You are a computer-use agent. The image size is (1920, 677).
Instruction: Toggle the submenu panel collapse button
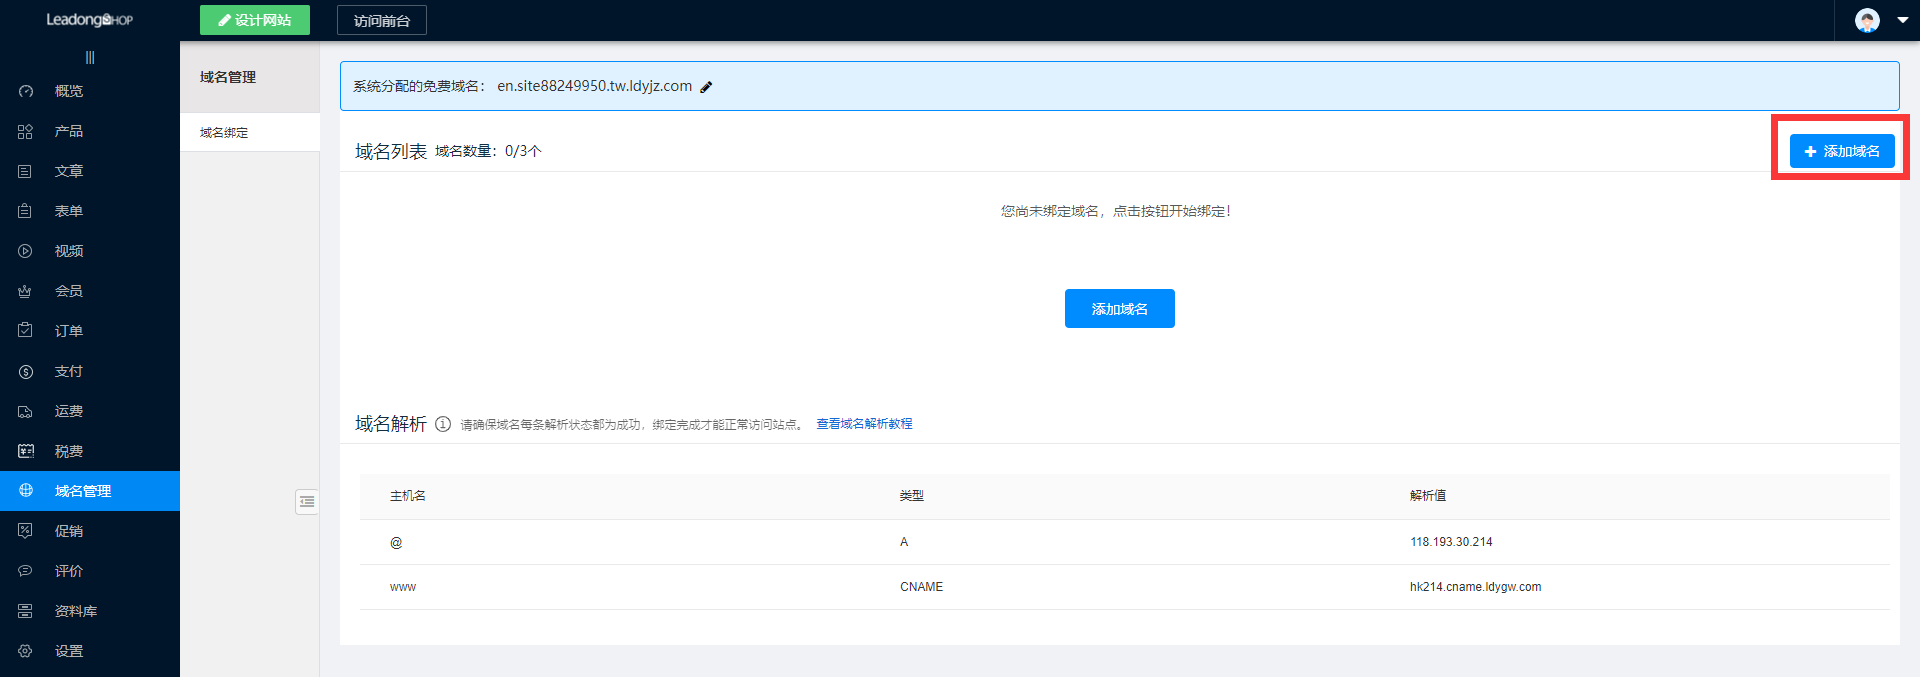pos(307,501)
